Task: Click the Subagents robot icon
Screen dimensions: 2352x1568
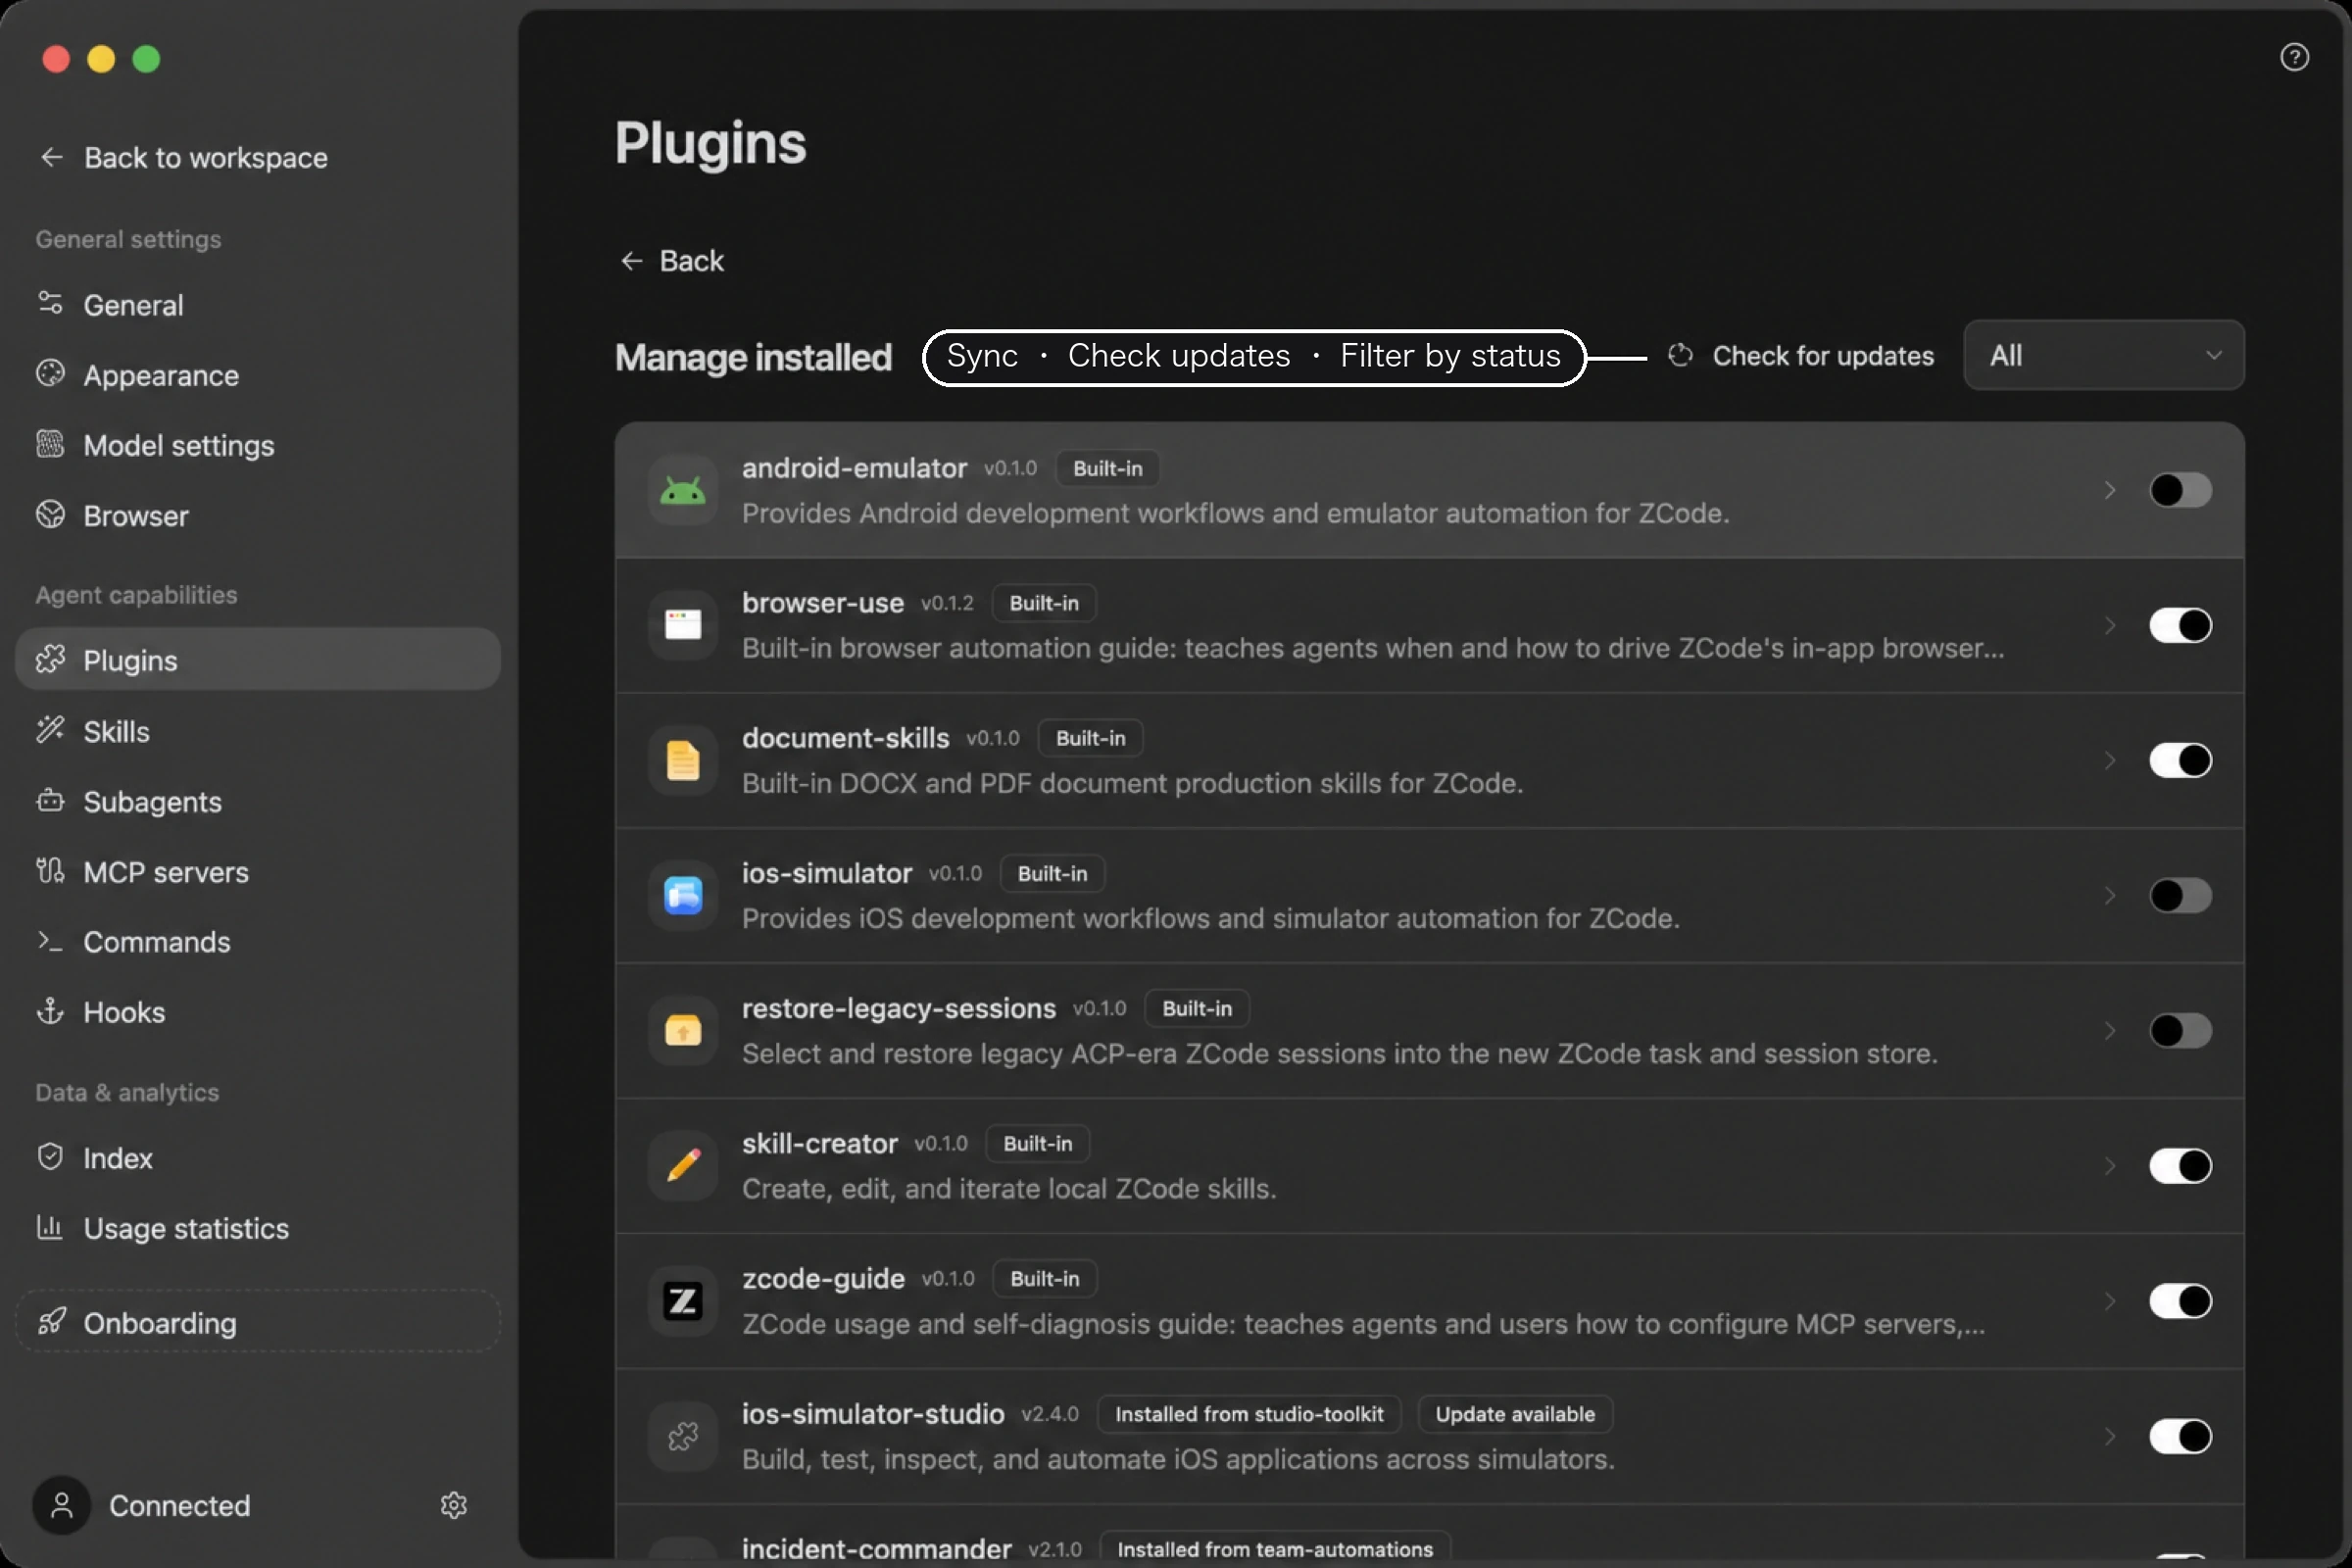Action: [x=50, y=801]
